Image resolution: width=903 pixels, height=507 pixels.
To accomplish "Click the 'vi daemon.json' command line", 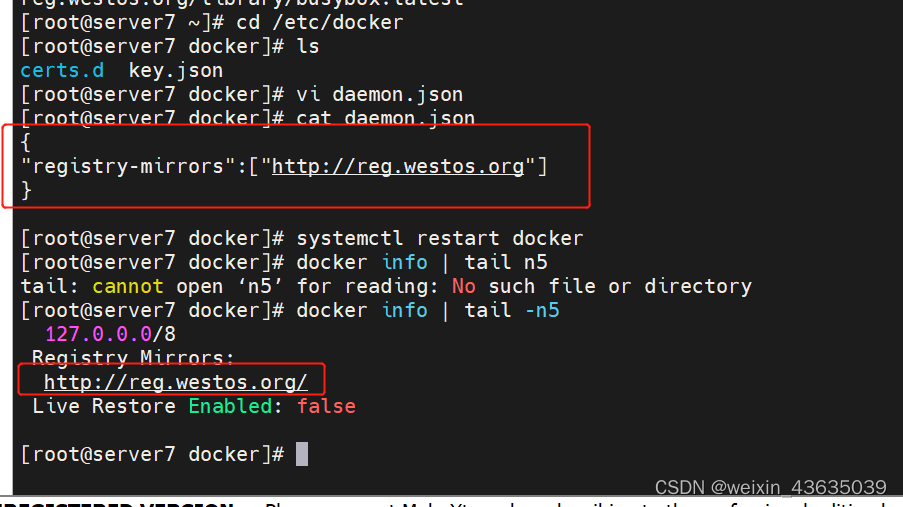I will [380, 94].
